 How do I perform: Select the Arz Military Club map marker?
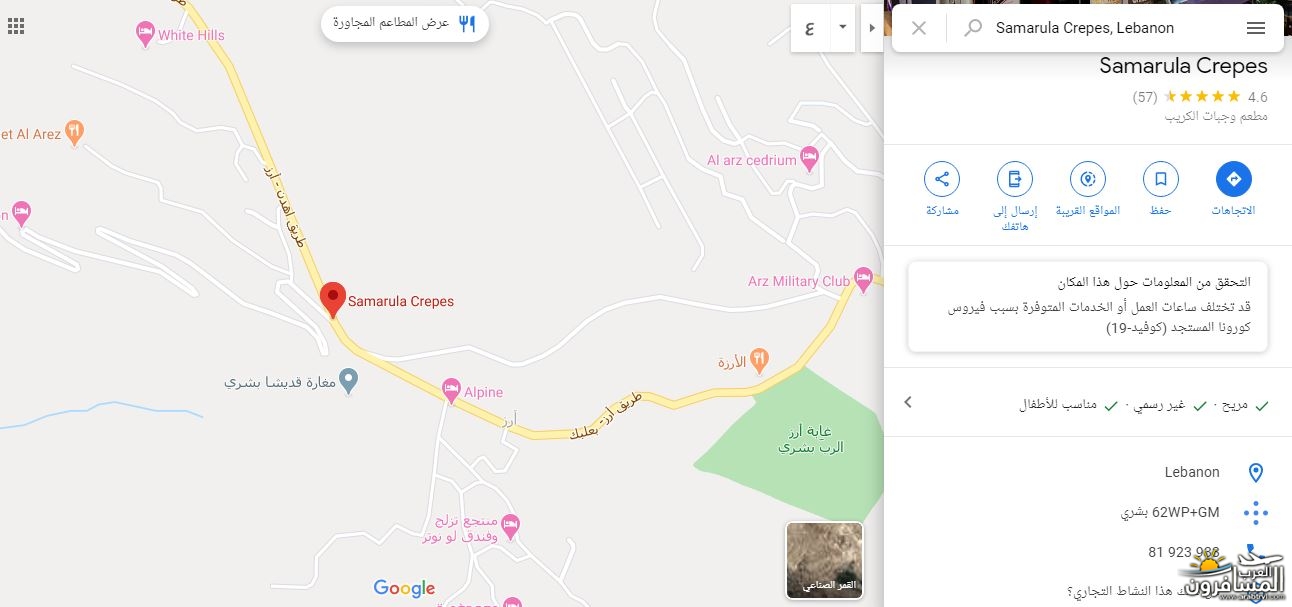[864, 277]
